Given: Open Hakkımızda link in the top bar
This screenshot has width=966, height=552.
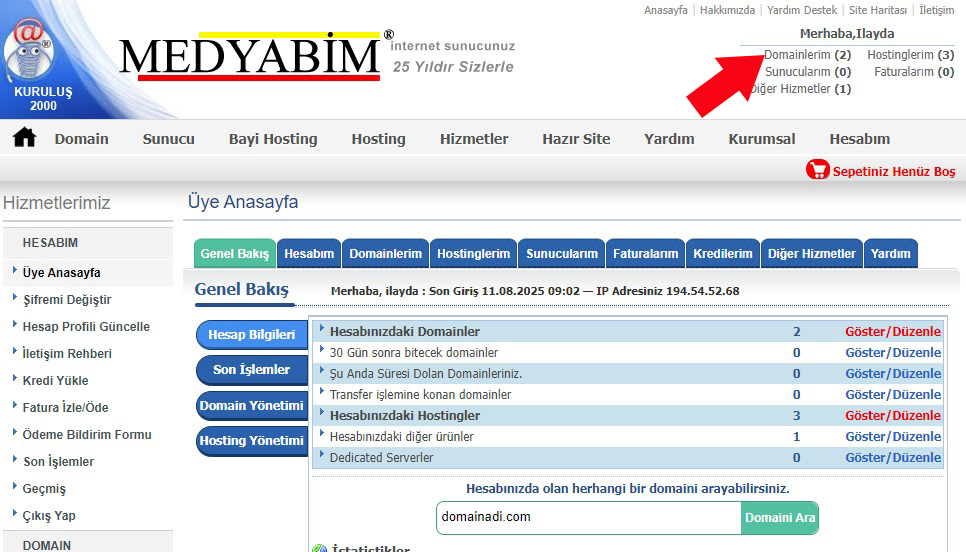Looking at the screenshot, I should click(727, 10).
